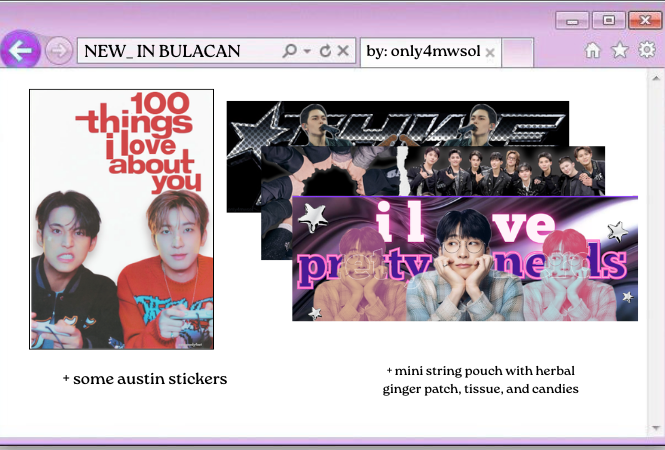Screen dimensions: 665x450
Task: Select the i love pretty nerds banner
Action: point(465,258)
